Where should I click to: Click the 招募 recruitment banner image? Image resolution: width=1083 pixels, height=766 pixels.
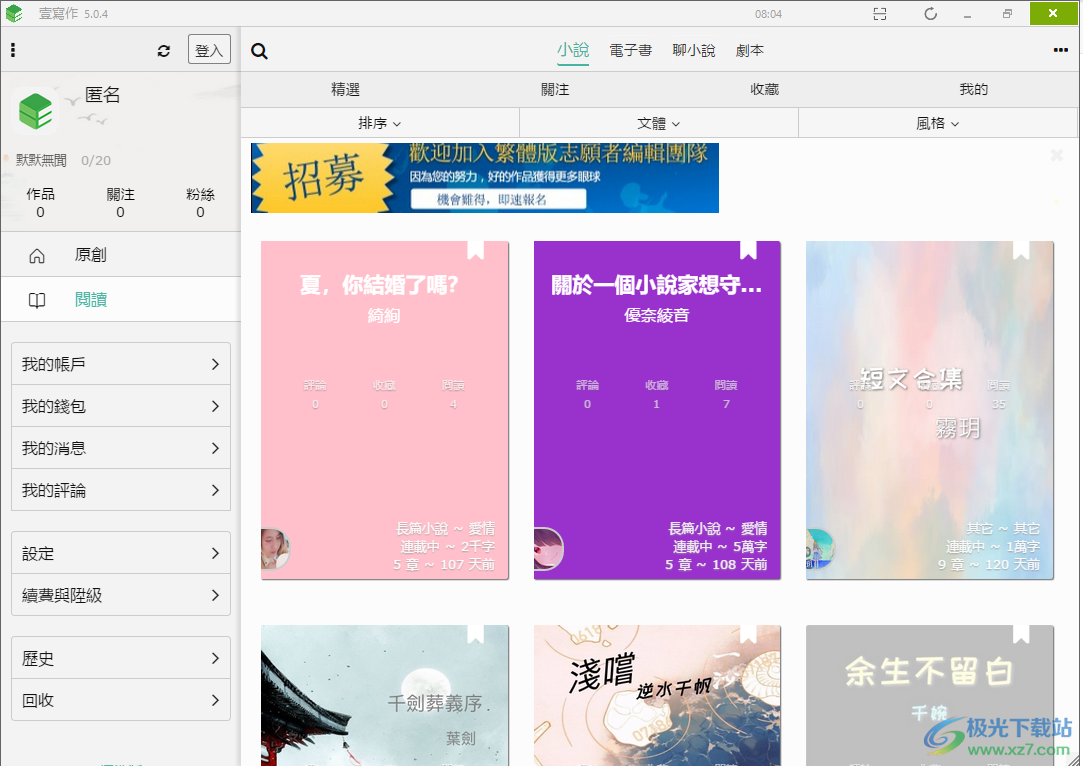(x=485, y=178)
